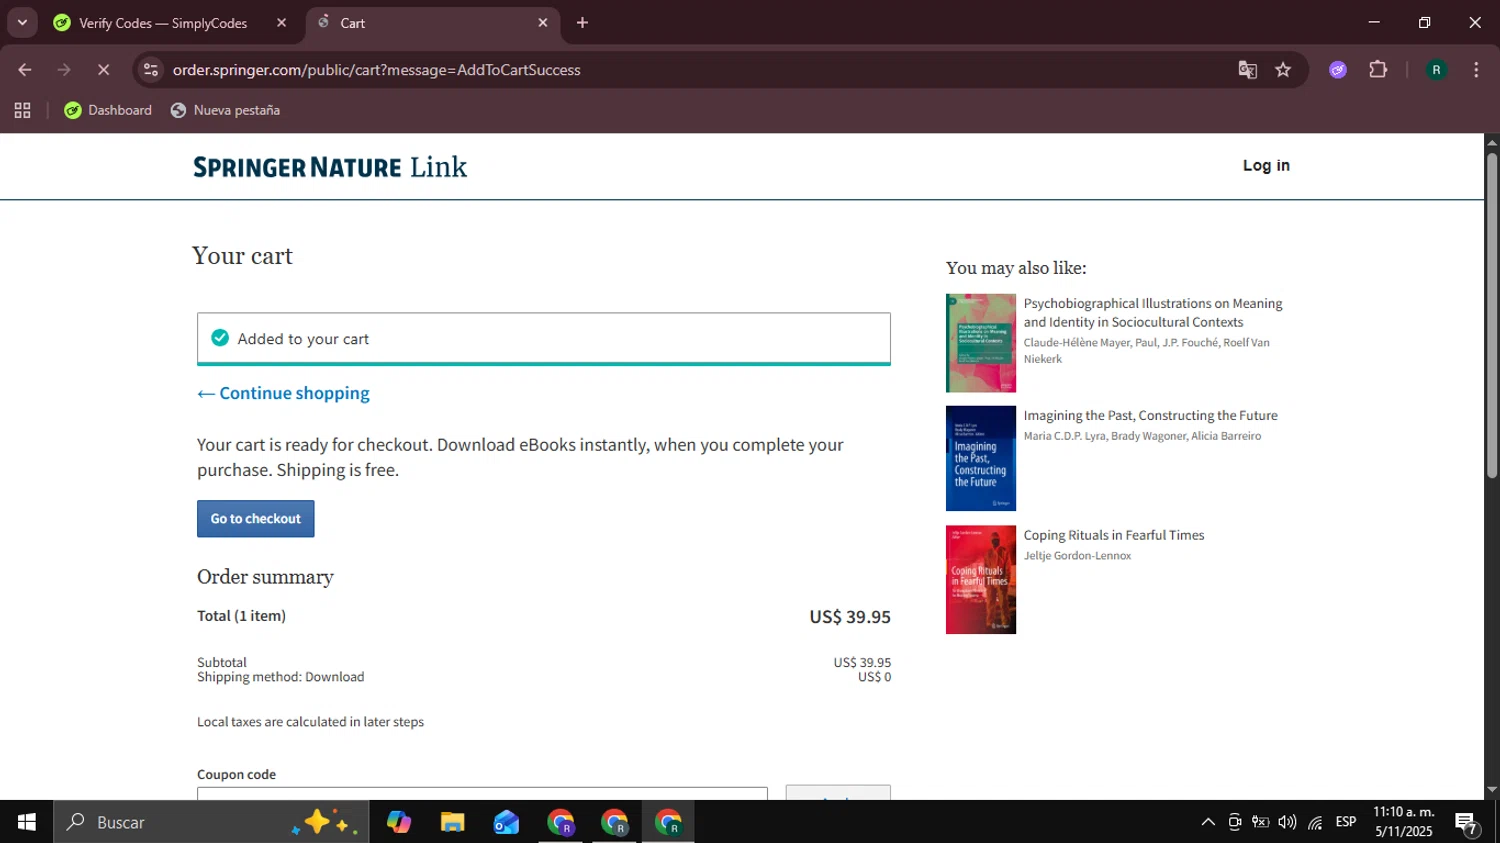Open the Nueva pestaña bookmark
Image resolution: width=1500 pixels, height=843 pixels.
225,110
